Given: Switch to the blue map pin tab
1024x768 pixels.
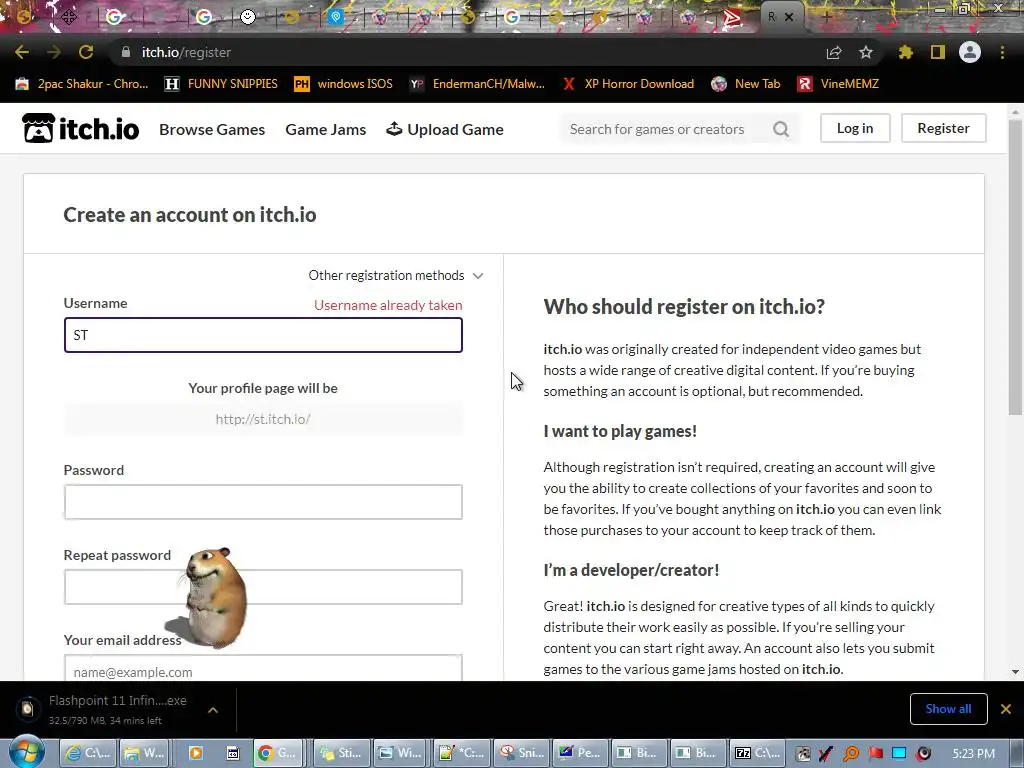Looking at the screenshot, I should [x=336, y=17].
